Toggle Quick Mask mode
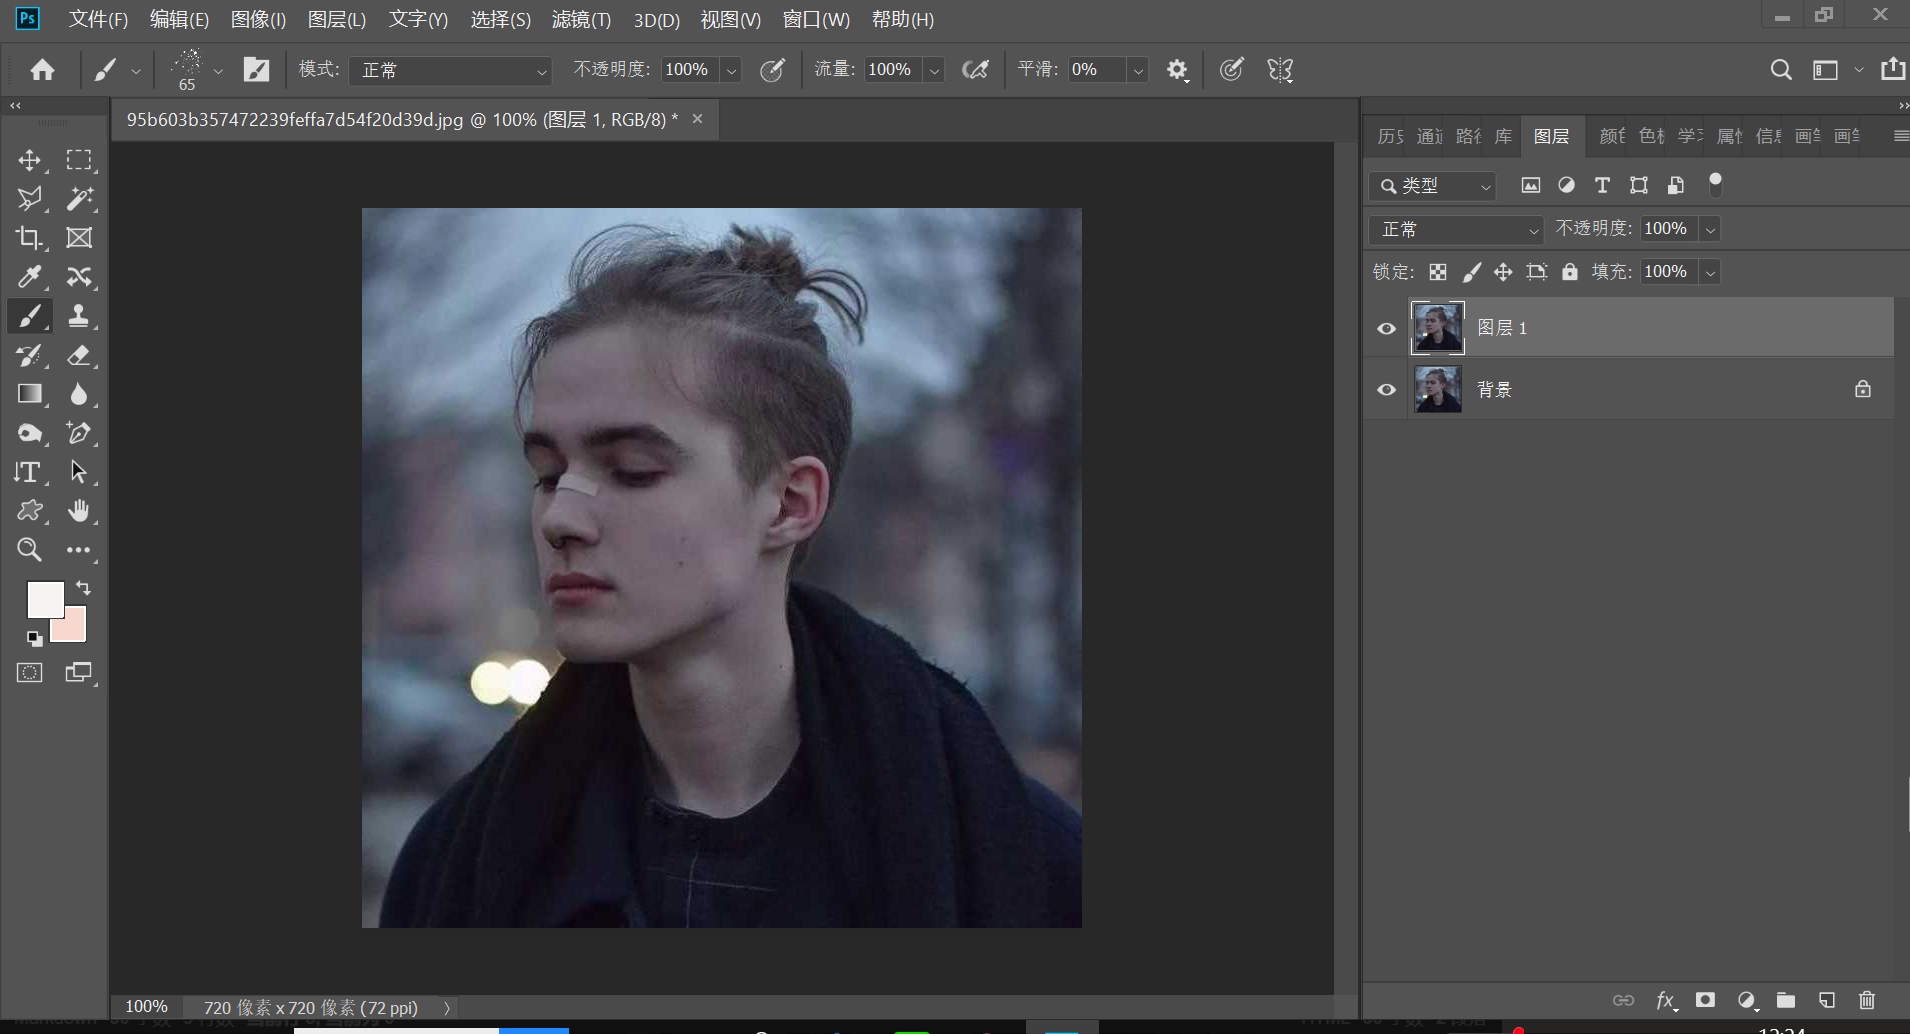 click(x=30, y=672)
